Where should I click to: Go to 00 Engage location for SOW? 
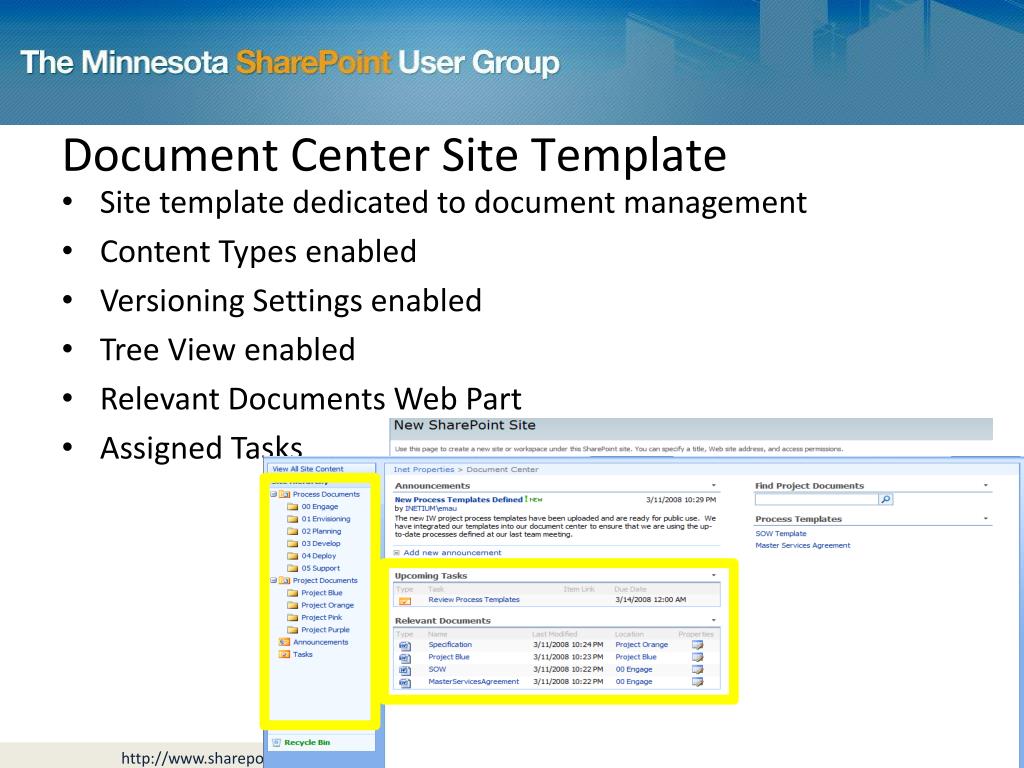(x=633, y=669)
